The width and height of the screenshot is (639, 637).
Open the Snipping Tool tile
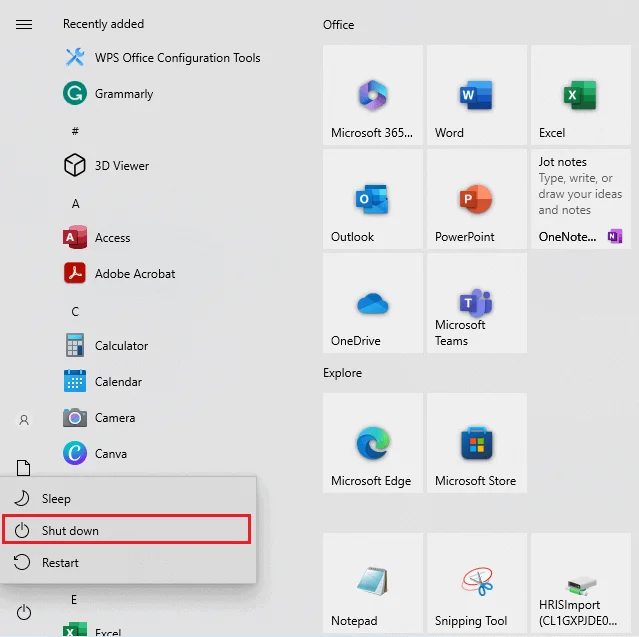click(x=477, y=583)
